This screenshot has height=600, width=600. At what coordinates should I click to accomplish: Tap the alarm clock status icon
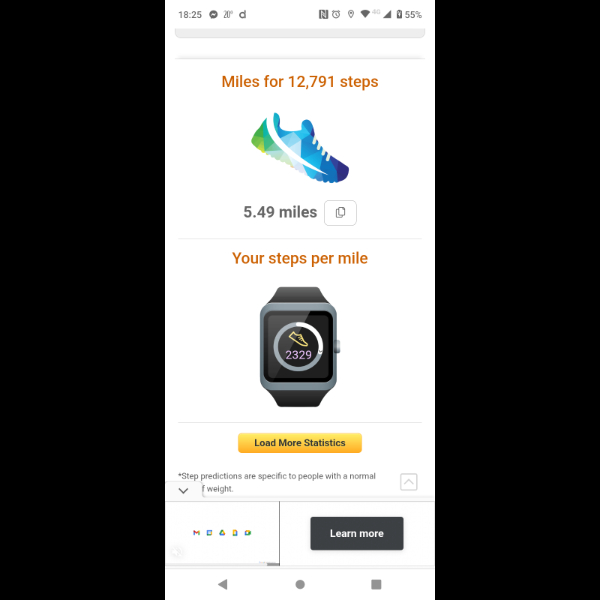click(336, 15)
